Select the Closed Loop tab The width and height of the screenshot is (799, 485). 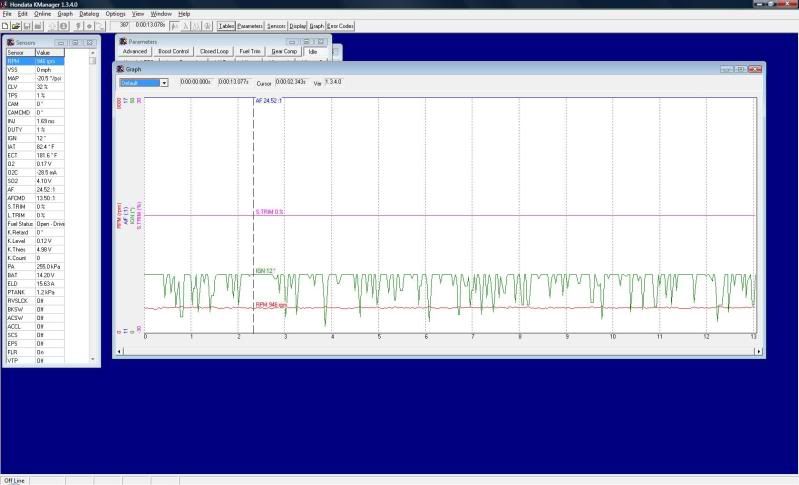[214, 51]
